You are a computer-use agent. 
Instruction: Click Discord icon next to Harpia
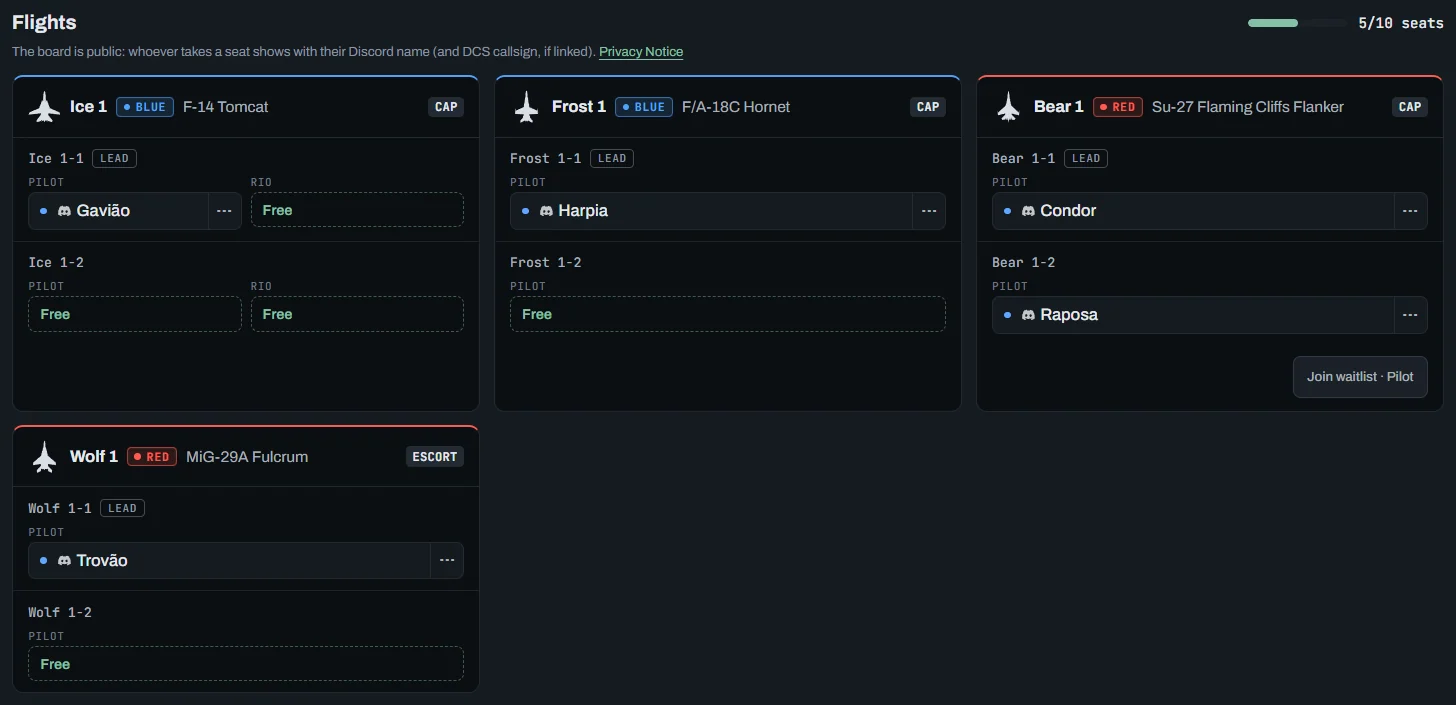pos(546,211)
